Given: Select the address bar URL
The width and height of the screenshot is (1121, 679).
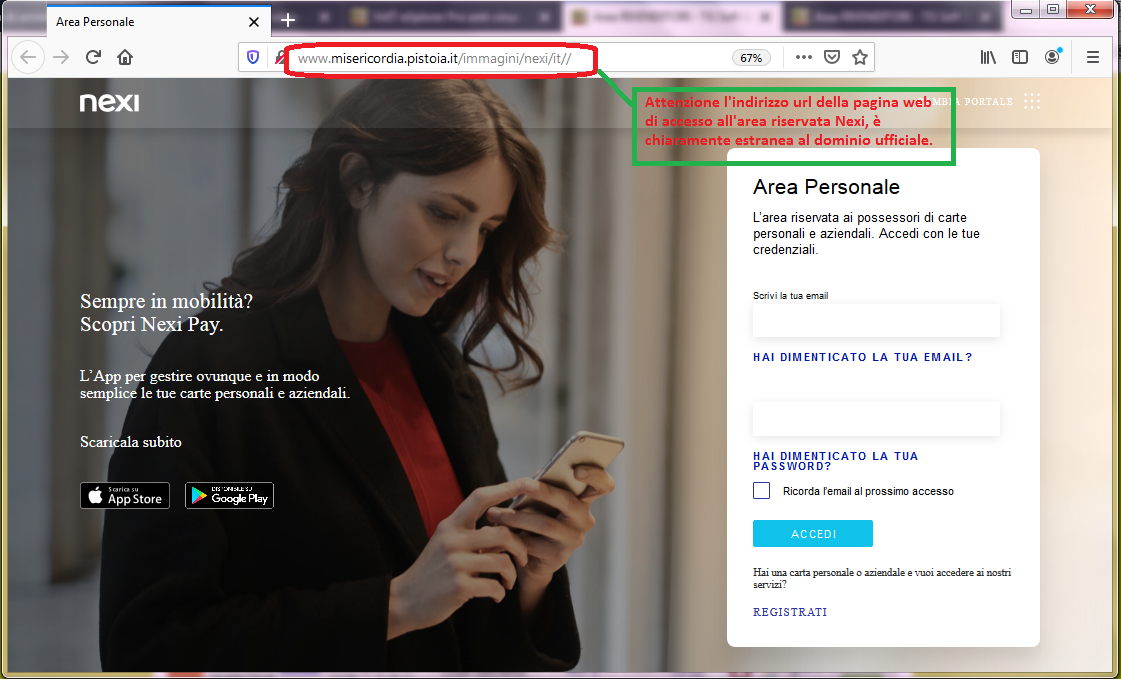Looking at the screenshot, I should tap(435, 58).
